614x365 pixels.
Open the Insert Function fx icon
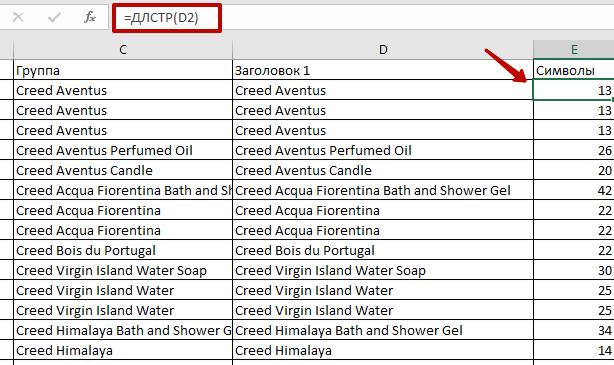(x=90, y=17)
